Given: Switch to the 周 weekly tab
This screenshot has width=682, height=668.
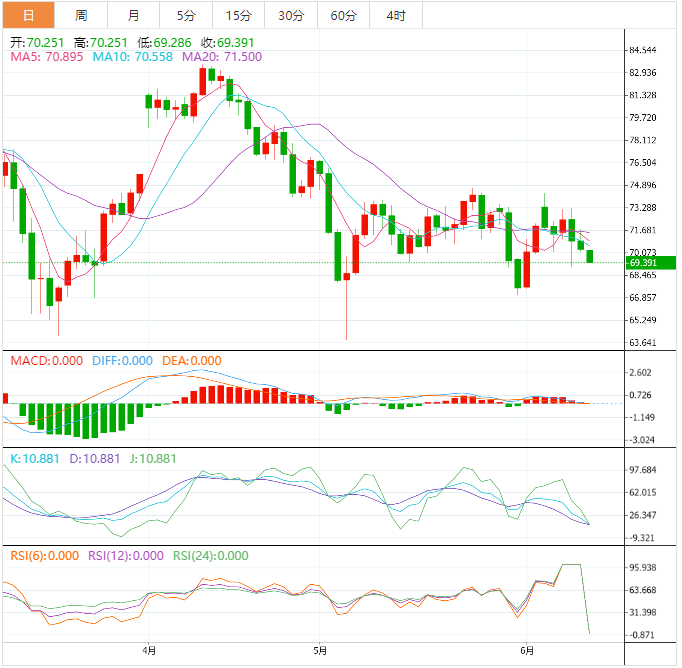Looking at the screenshot, I should tap(81, 15).
